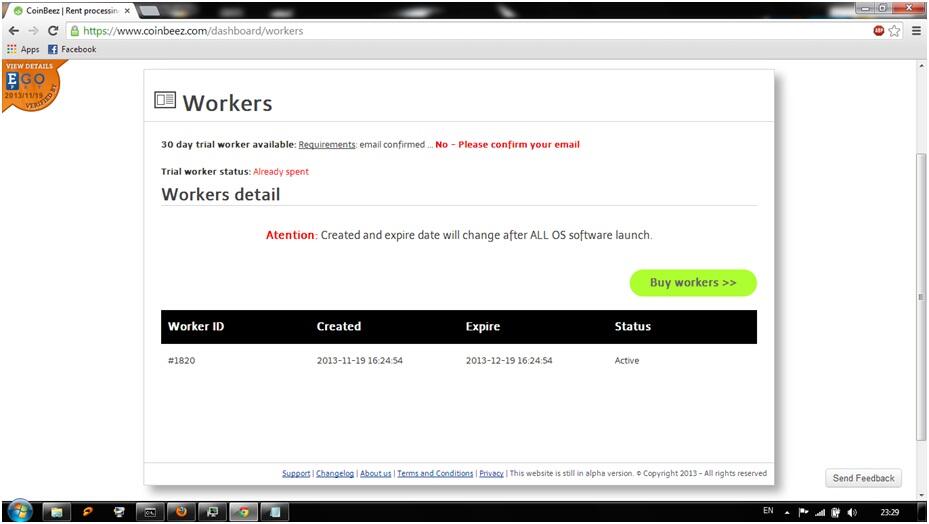This screenshot has width=929, height=524.
Task: Open the Apps bookmarks shortcut
Action: (23, 49)
